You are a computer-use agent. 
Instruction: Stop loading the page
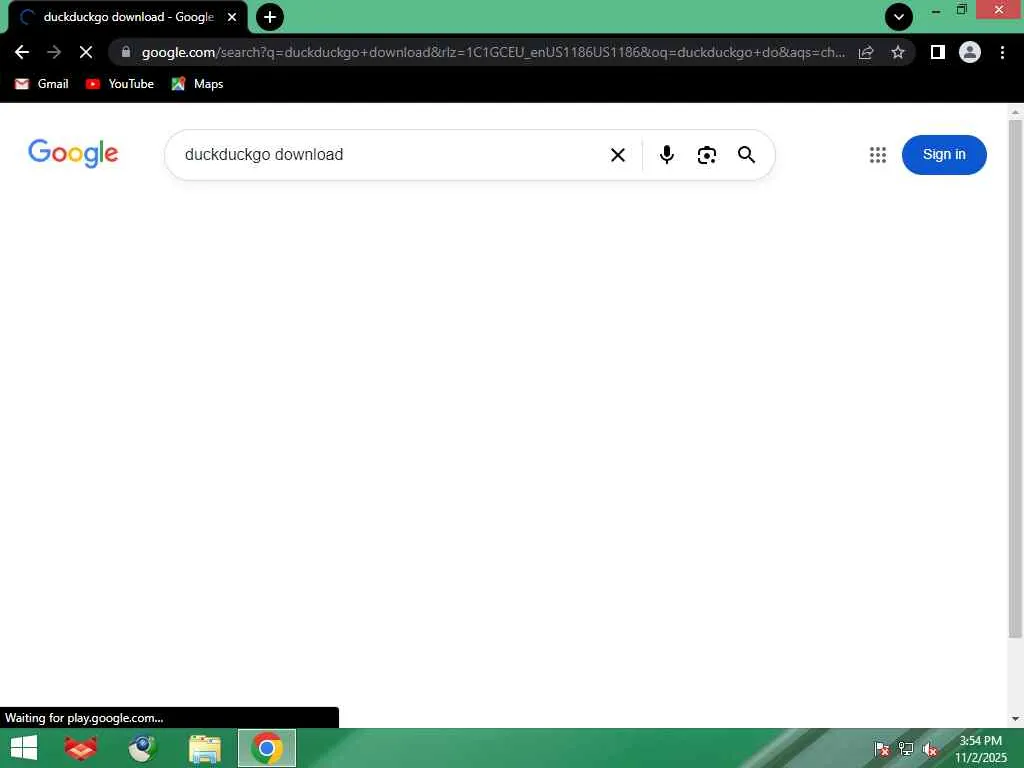[x=86, y=52]
